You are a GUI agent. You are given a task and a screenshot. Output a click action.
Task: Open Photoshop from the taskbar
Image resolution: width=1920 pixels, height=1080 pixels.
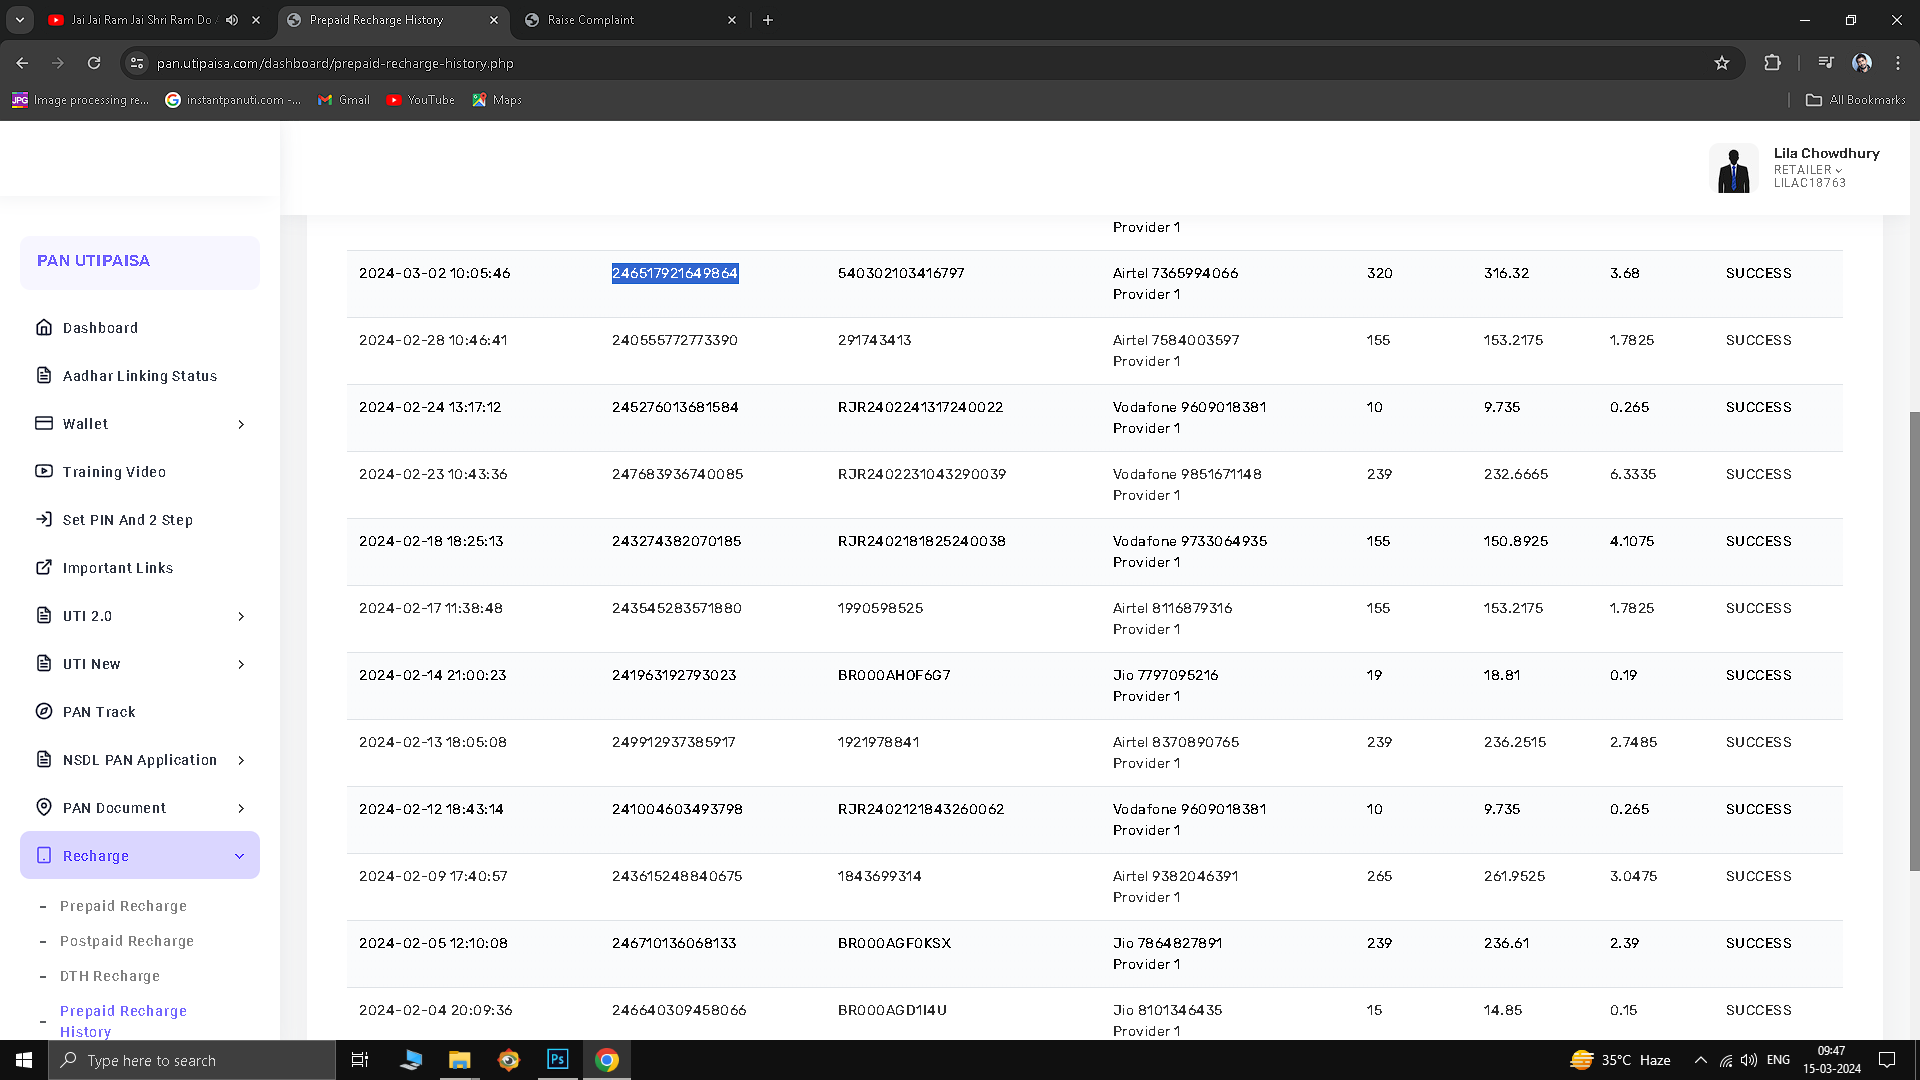(557, 1060)
